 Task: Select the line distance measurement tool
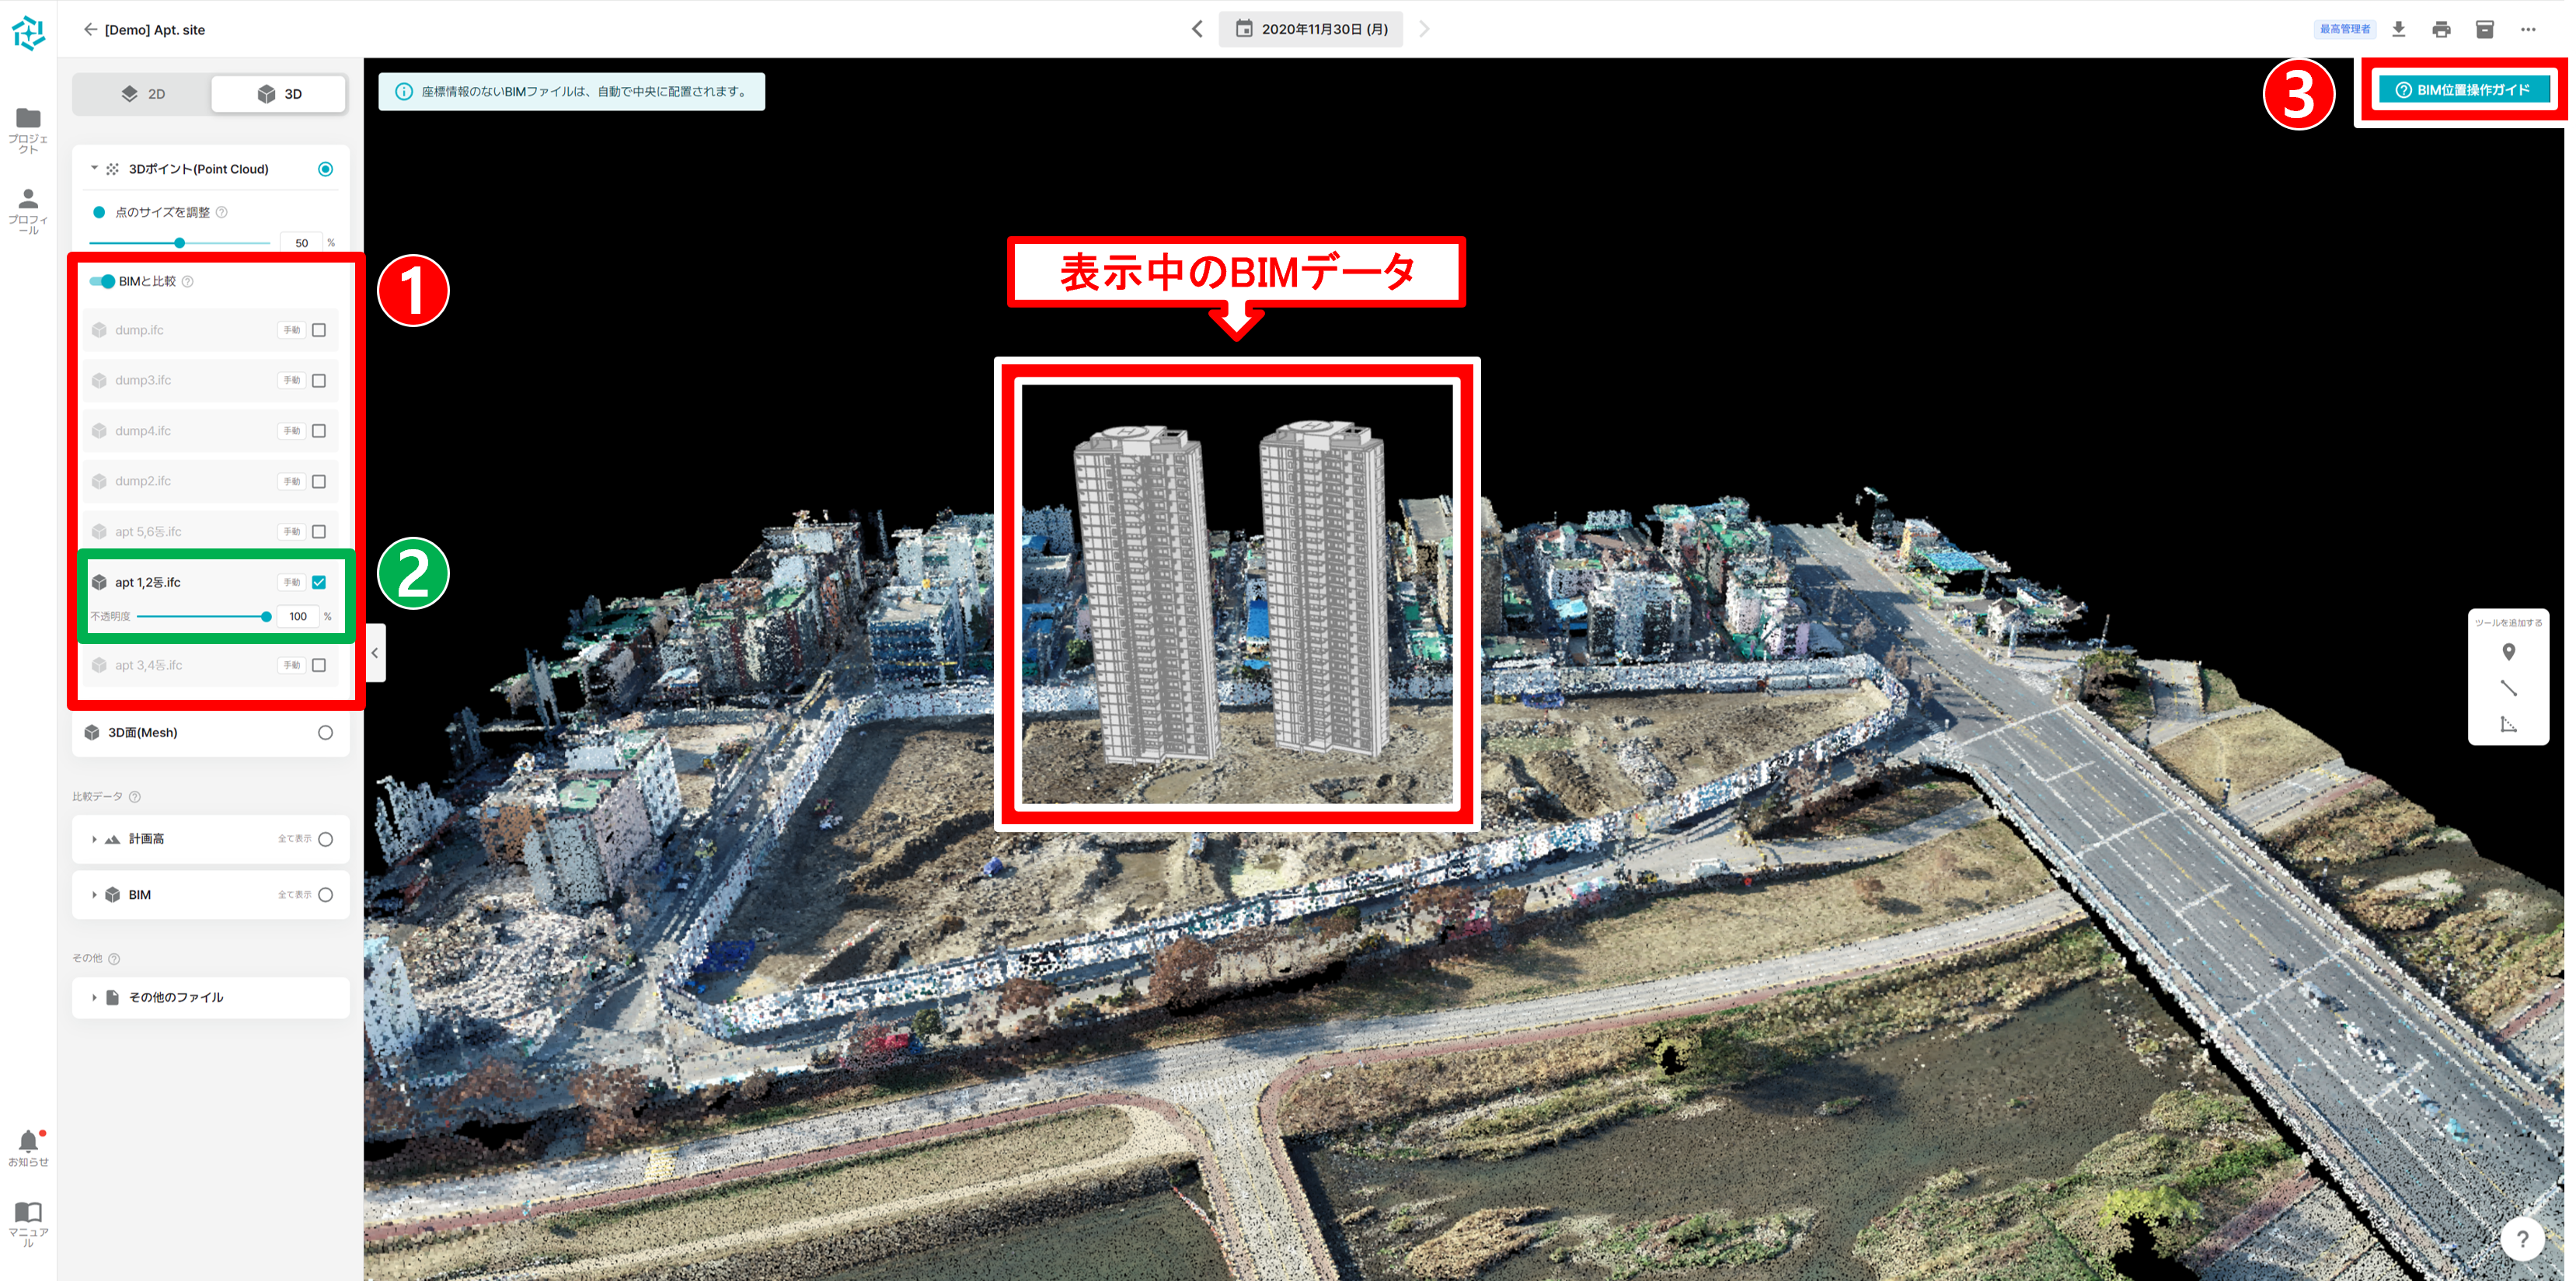click(2508, 688)
